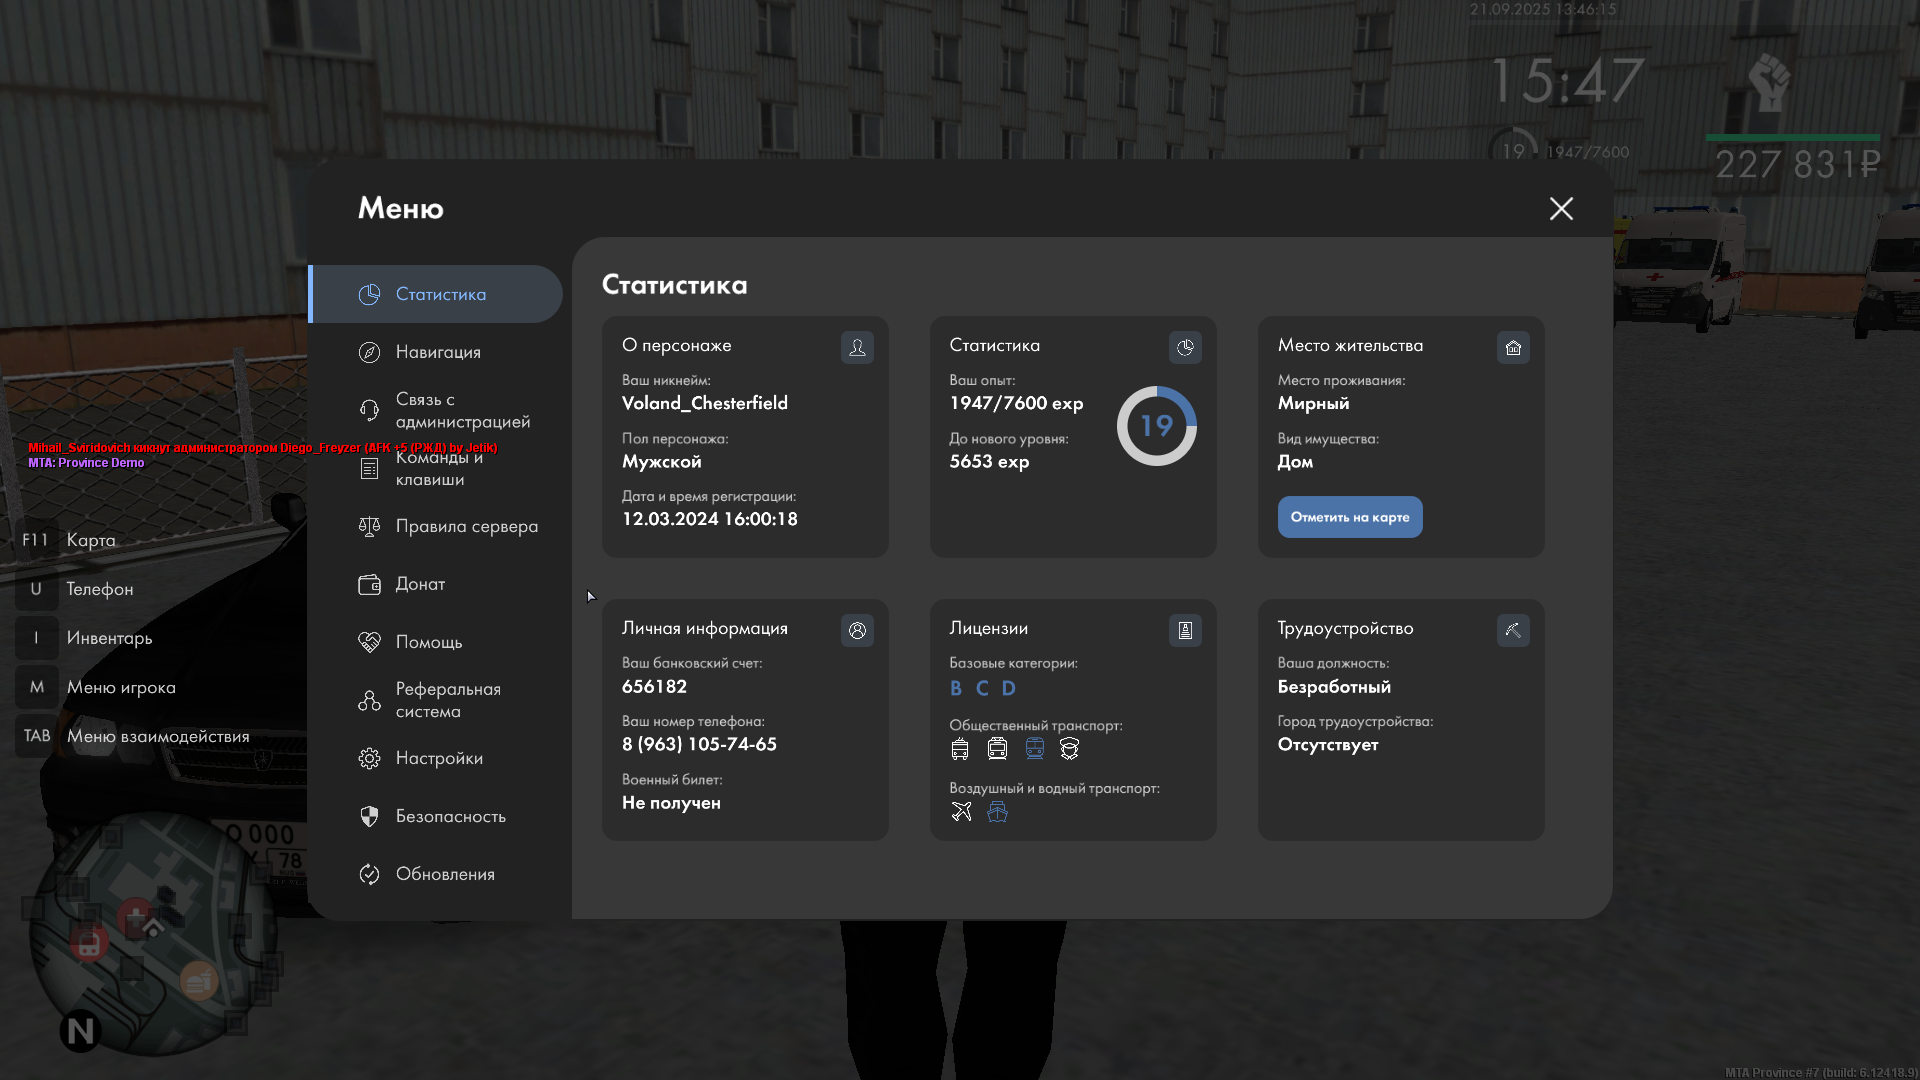Open the Обновления sidebar item
The height and width of the screenshot is (1080, 1920).
coord(444,874)
